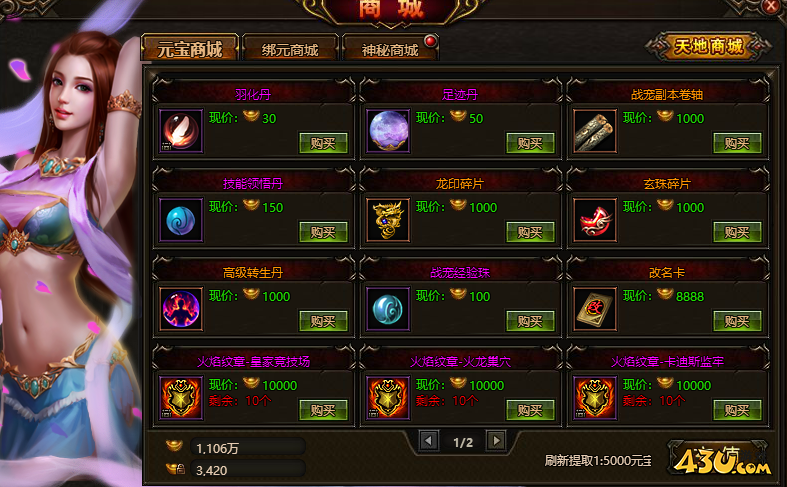The width and height of the screenshot is (787, 487).
Task: Close the 商城 shop window
Action: click(x=771, y=6)
